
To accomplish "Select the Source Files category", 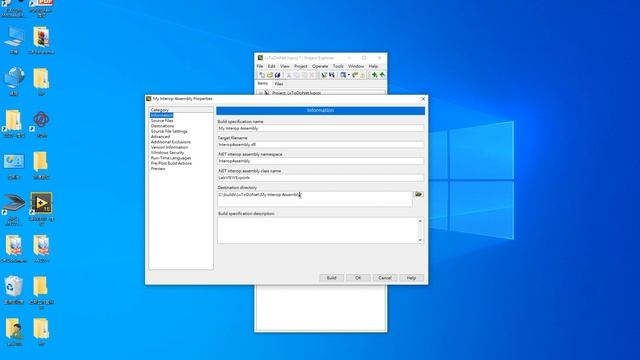I will [162, 121].
